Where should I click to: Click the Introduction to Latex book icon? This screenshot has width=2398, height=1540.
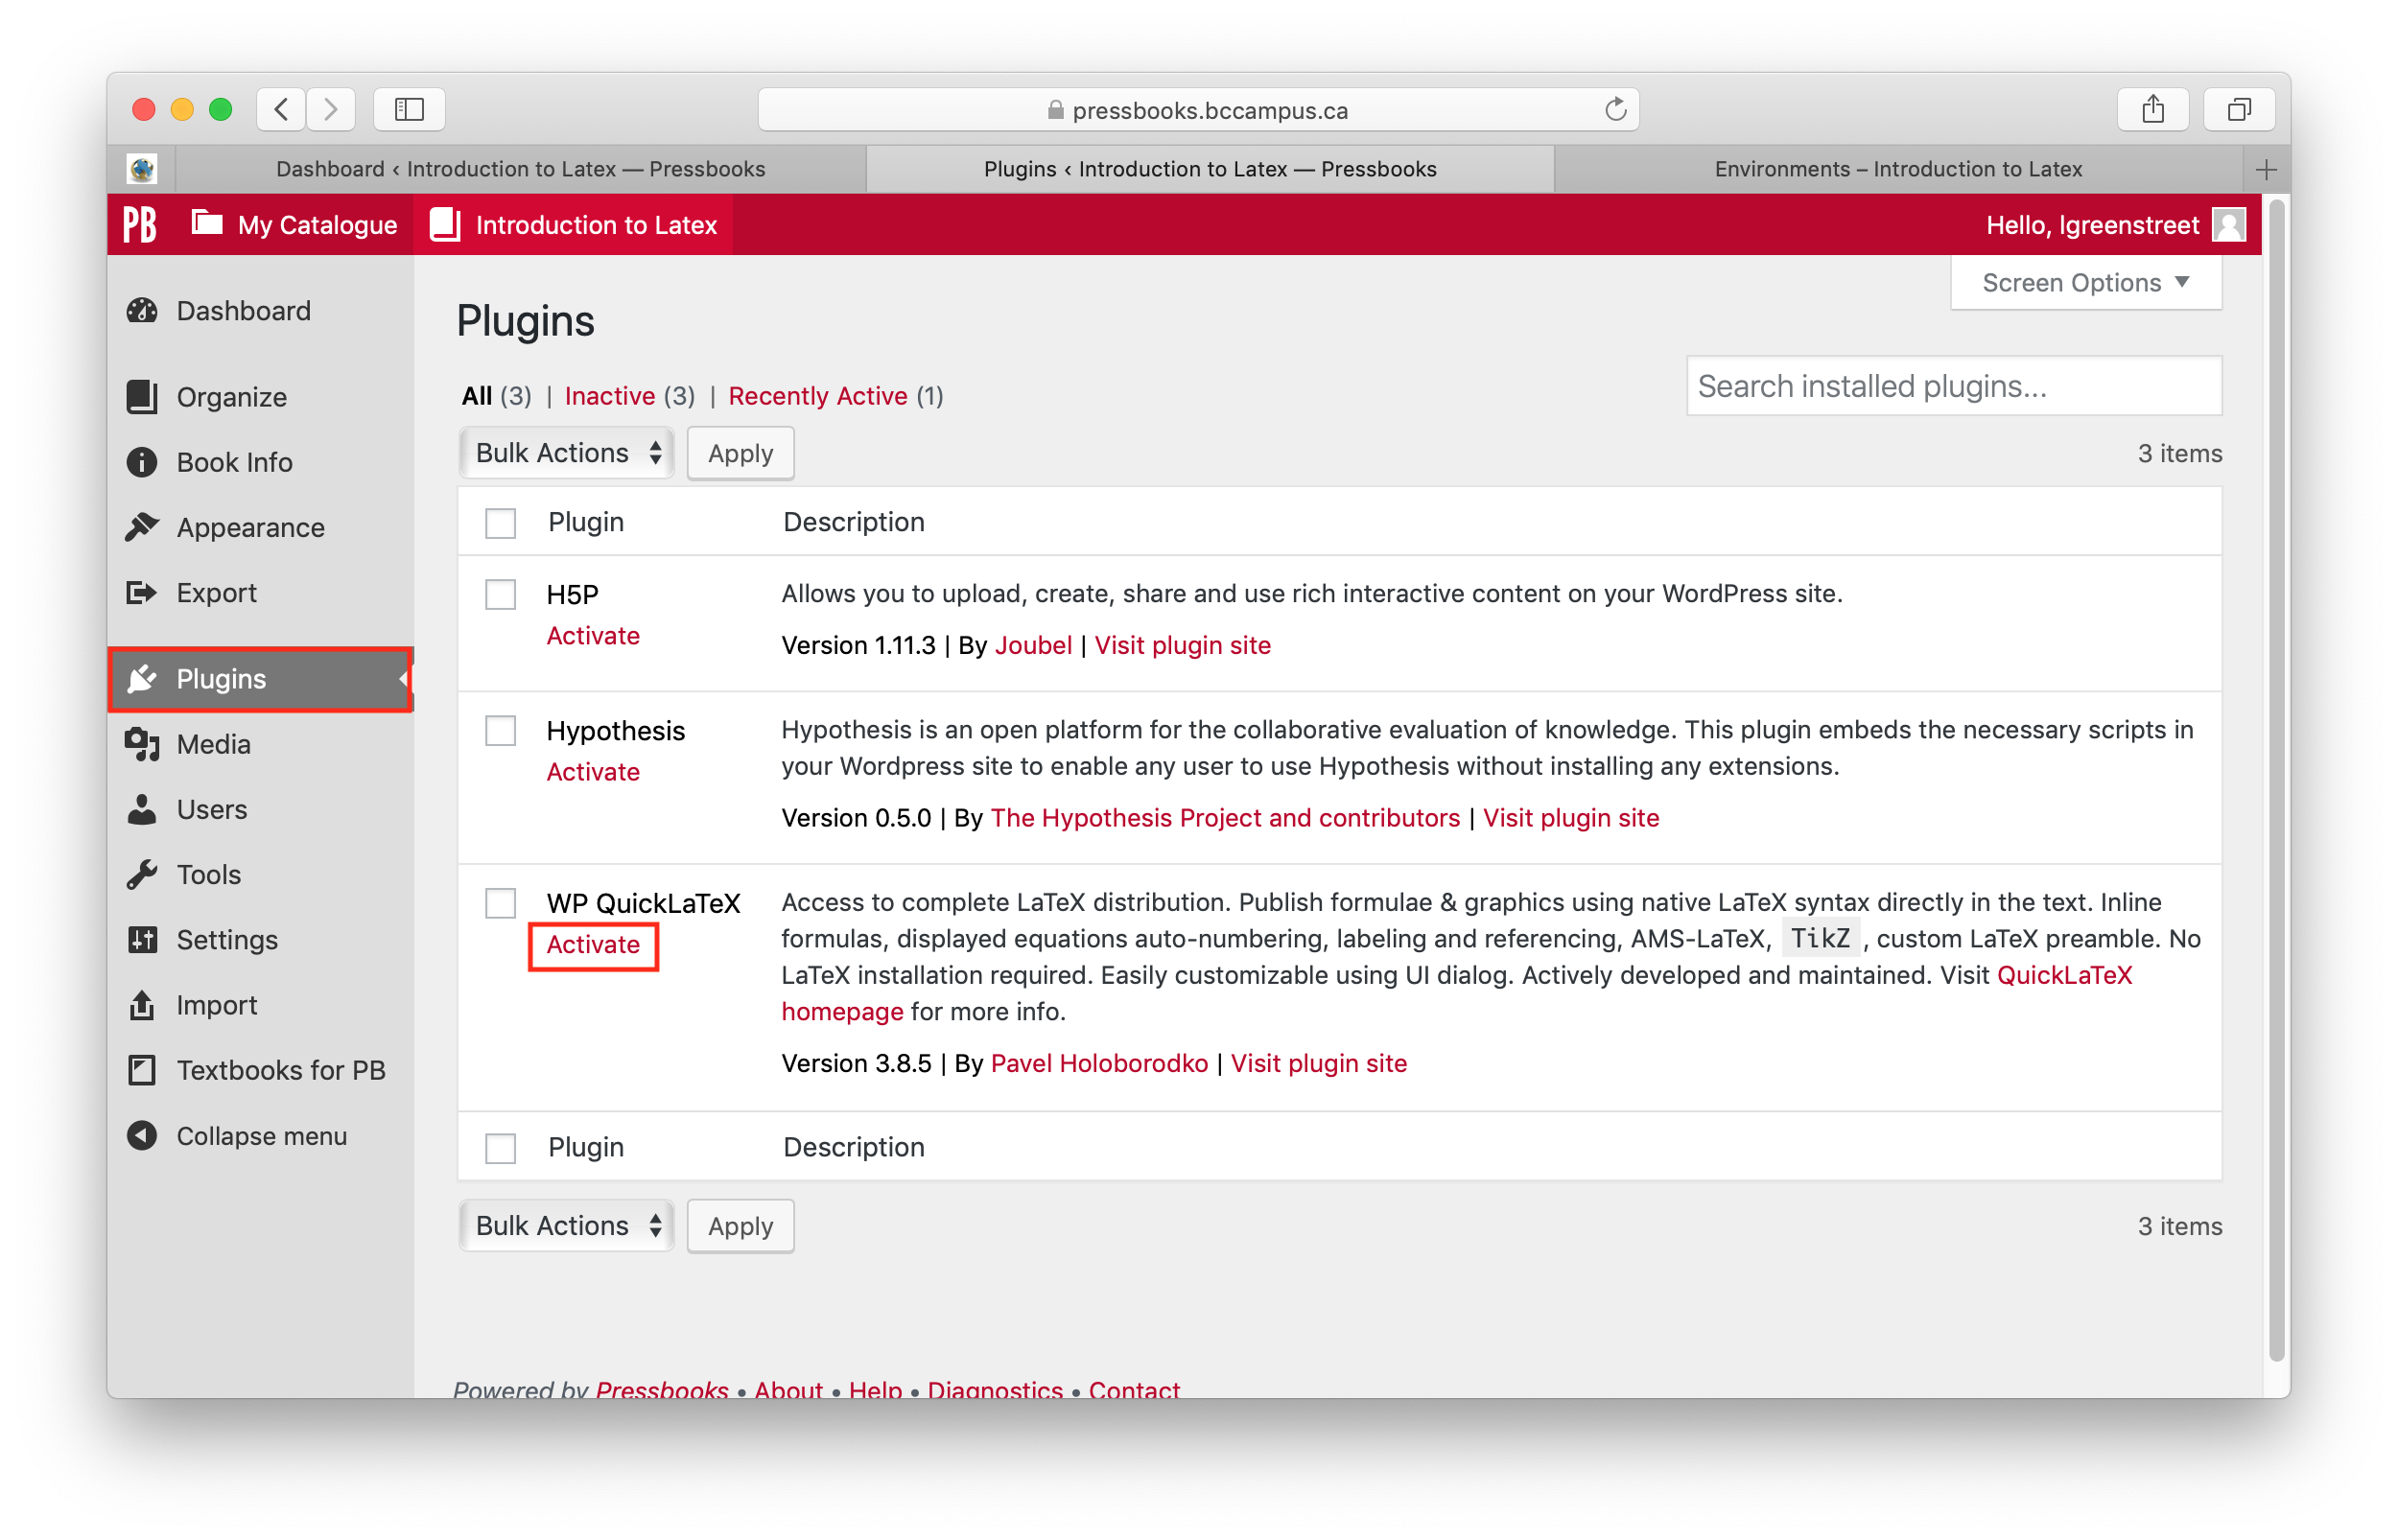click(x=445, y=224)
